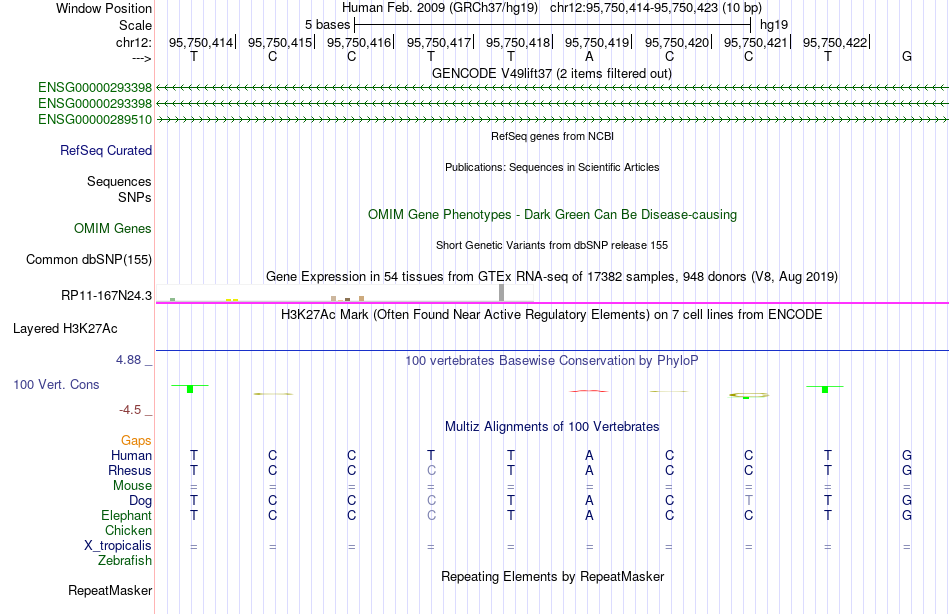Click the GENCODE V49lift37 track title

click(x=552, y=73)
